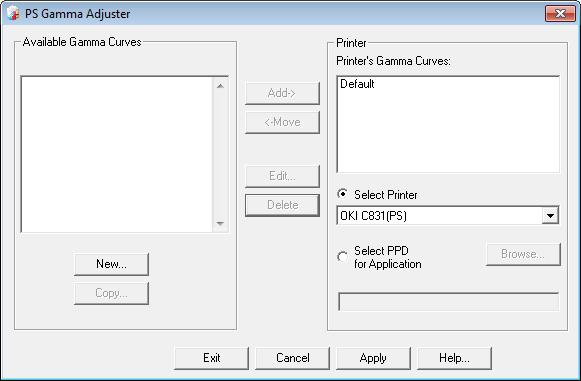Click the Browse... button

point(523,254)
